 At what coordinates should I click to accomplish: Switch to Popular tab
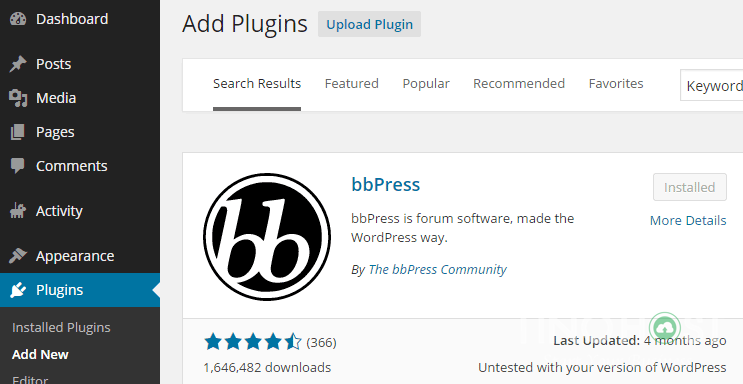click(x=426, y=84)
